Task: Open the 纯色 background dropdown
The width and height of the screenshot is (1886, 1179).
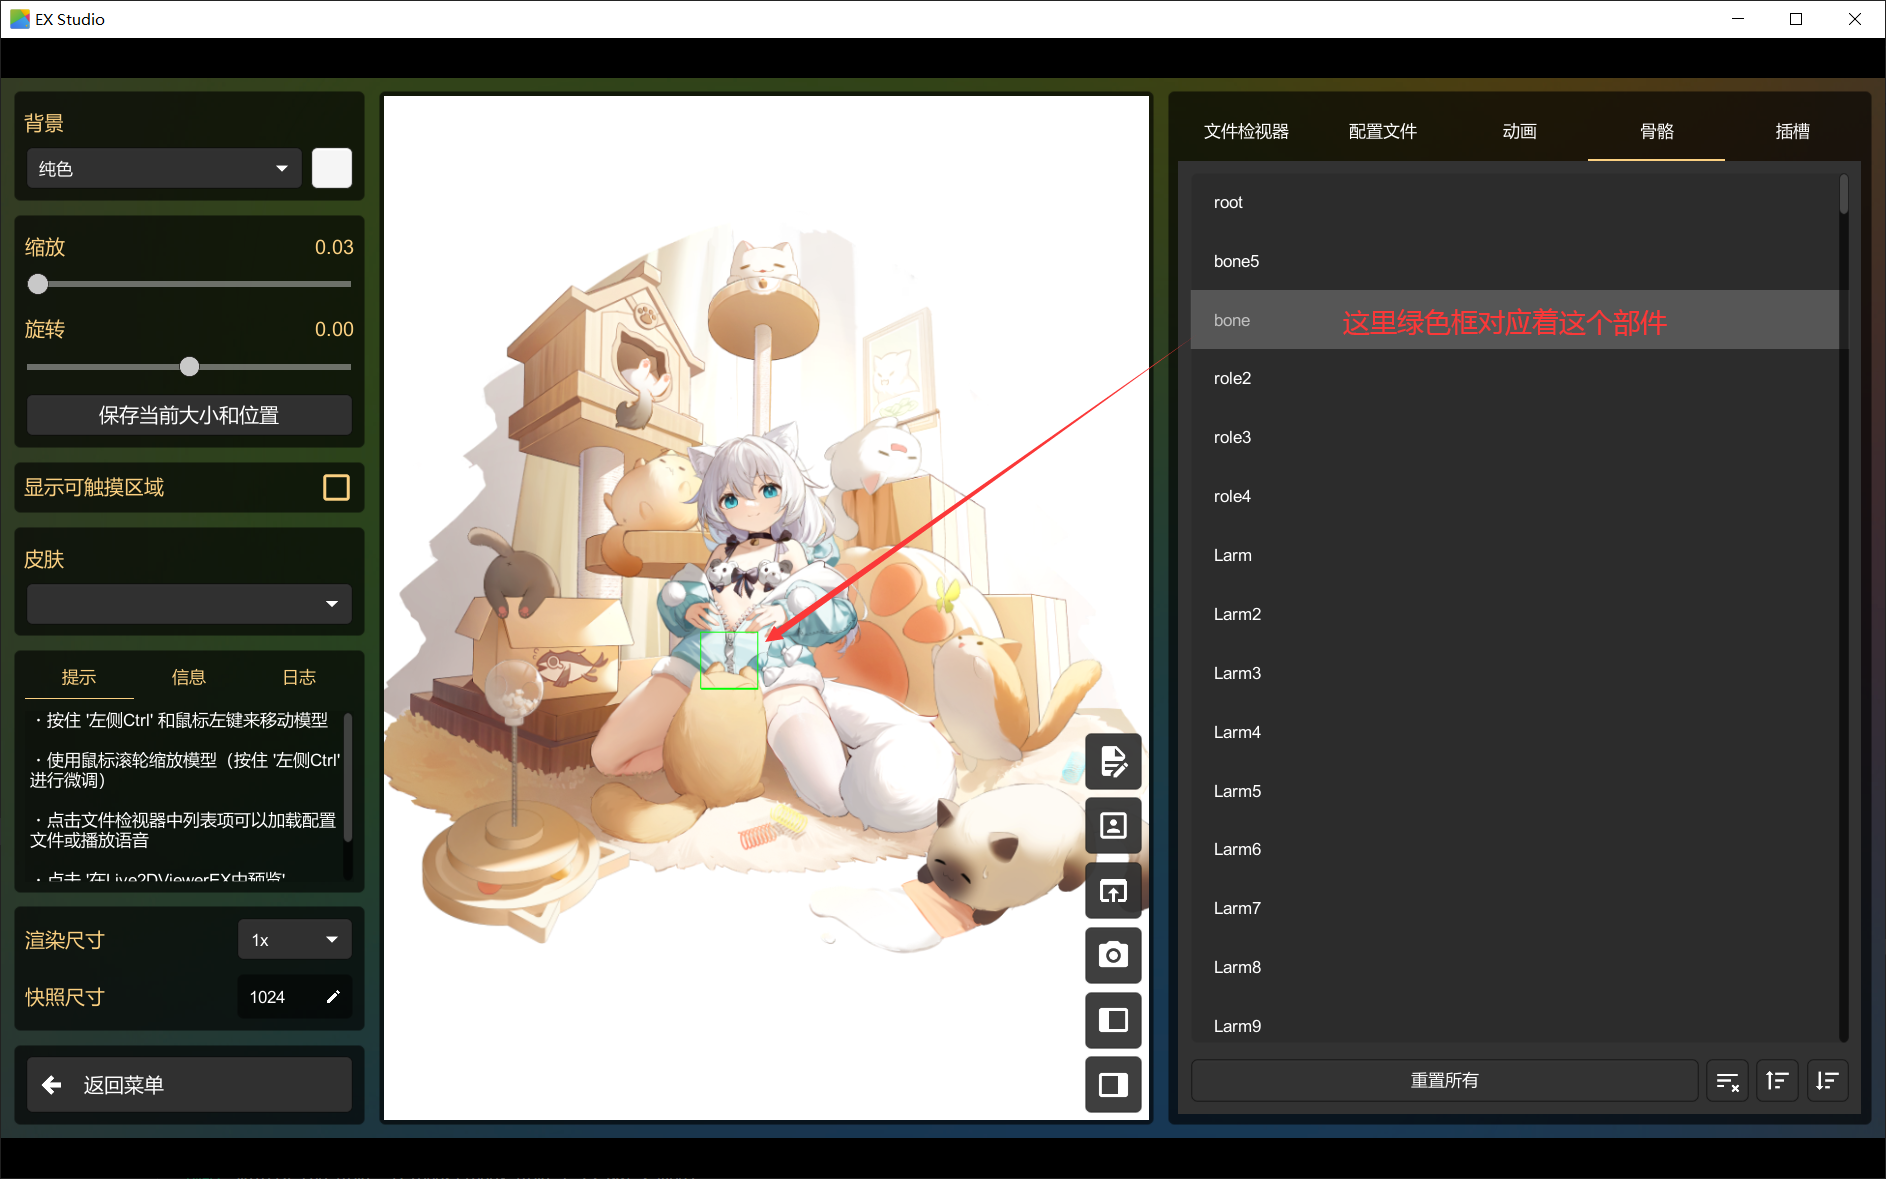Action: click(x=164, y=168)
